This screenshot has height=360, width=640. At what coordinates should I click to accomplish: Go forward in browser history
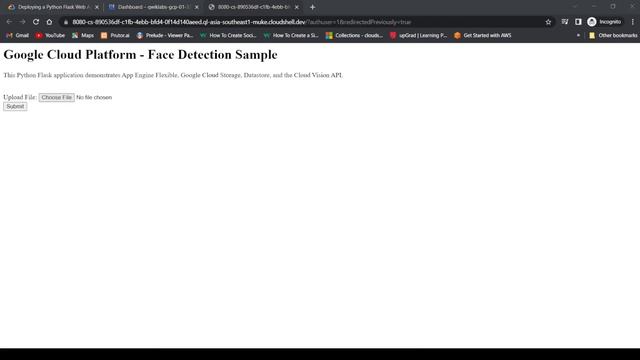tap(22, 22)
